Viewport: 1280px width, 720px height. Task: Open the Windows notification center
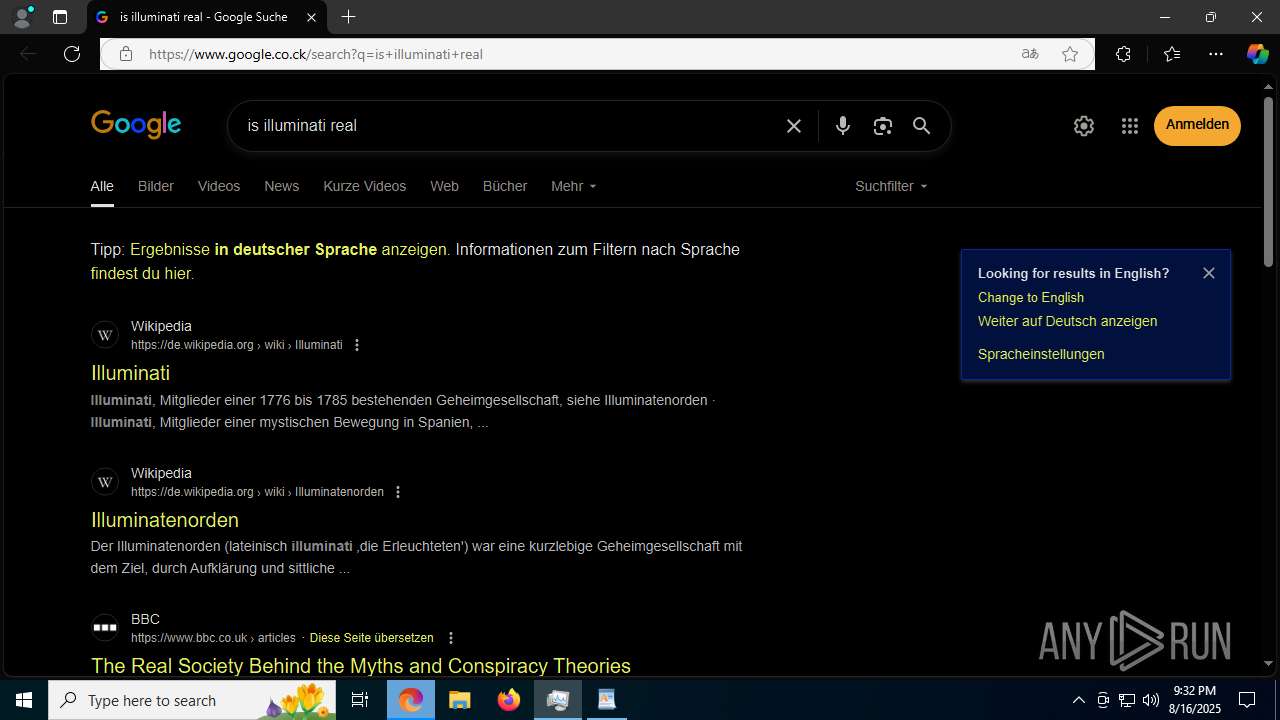(1247, 700)
